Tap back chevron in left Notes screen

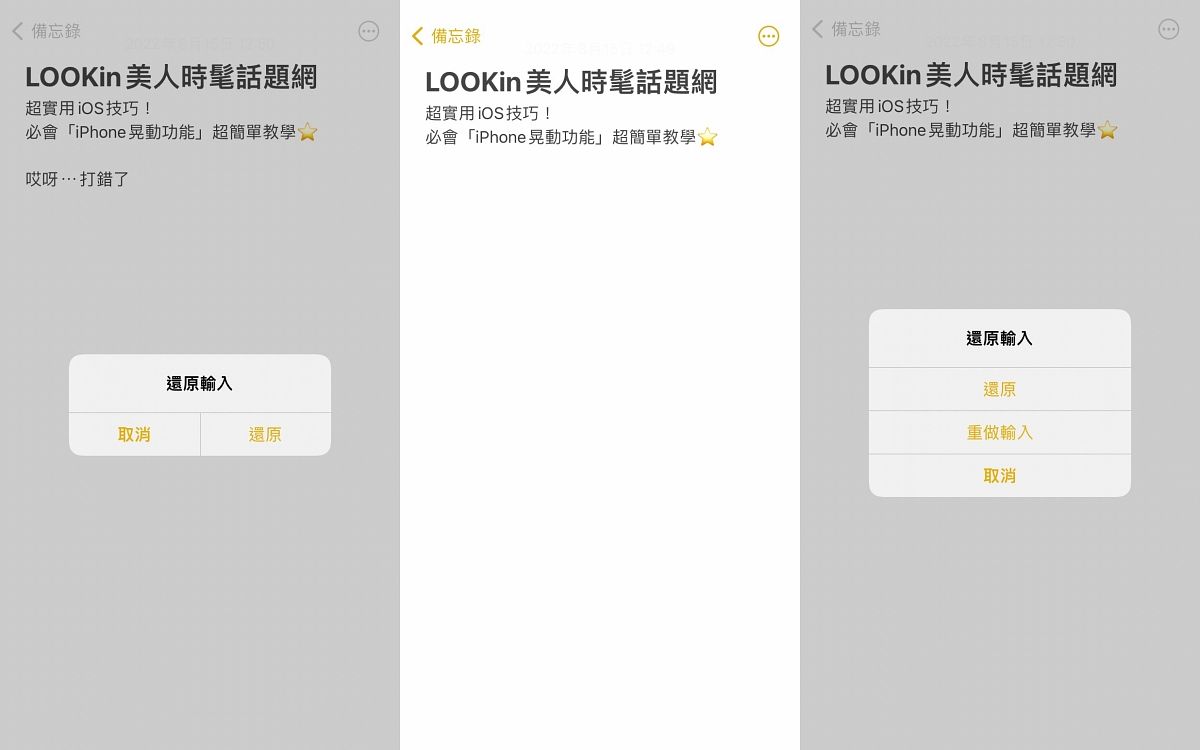tap(17, 31)
